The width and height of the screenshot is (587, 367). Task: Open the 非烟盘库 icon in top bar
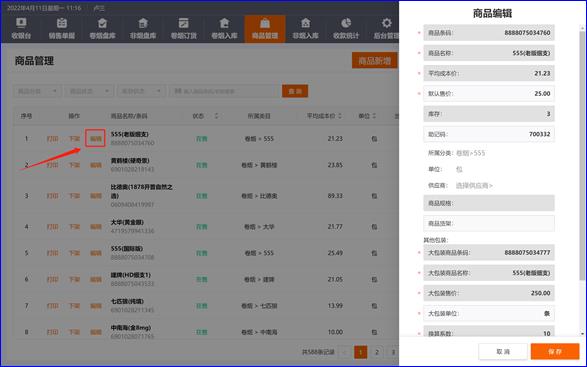coord(143,23)
